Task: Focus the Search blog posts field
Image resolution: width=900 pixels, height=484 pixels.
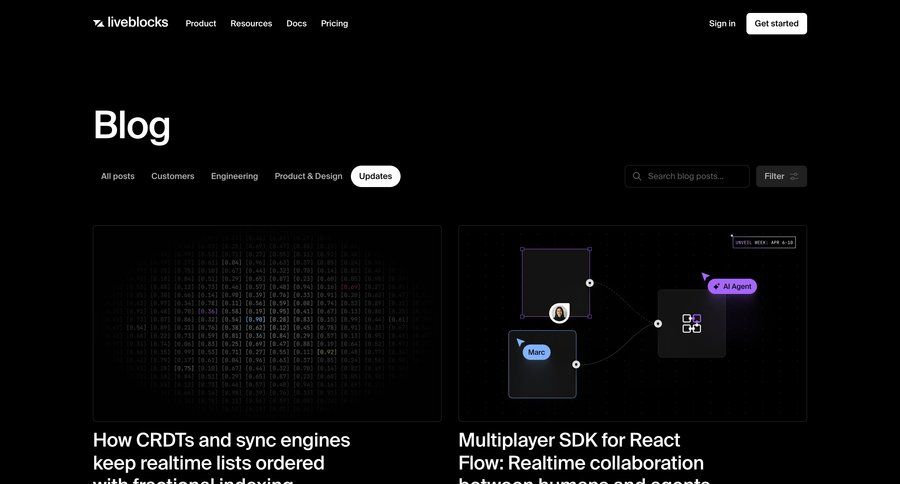Action: pyautogui.click(x=686, y=176)
